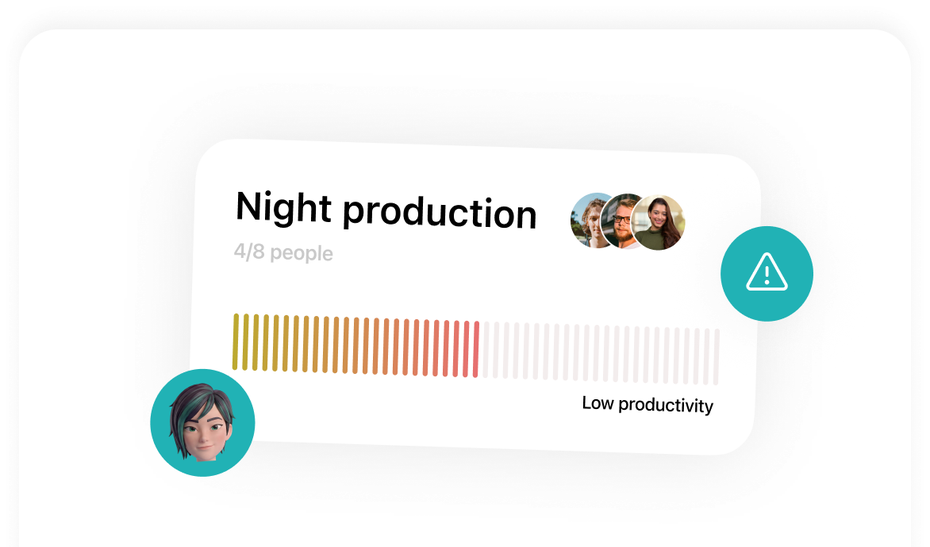Image resolution: width=930 pixels, height=547 pixels.
Task: Click the last red filled productivity bar
Action: [x=476, y=349]
